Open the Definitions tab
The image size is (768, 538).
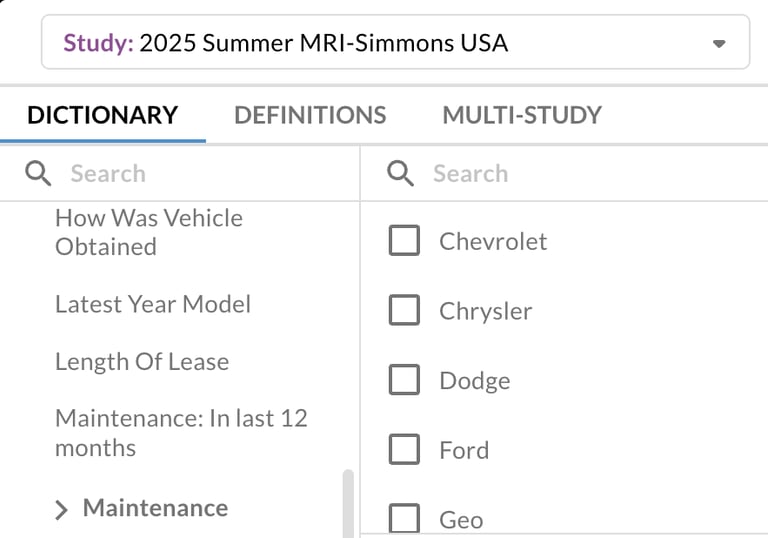pyautogui.click(x=310, y=115)
